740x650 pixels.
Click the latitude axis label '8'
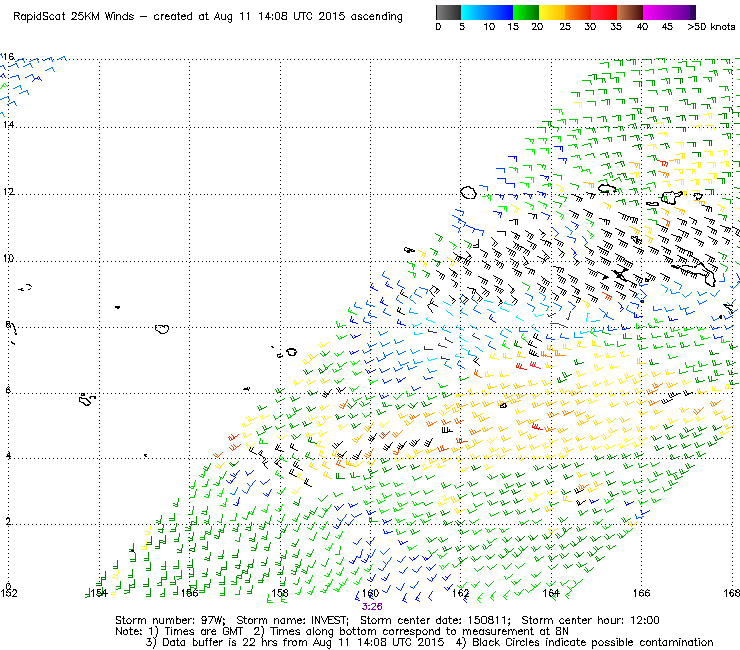(x=8, y=325)
